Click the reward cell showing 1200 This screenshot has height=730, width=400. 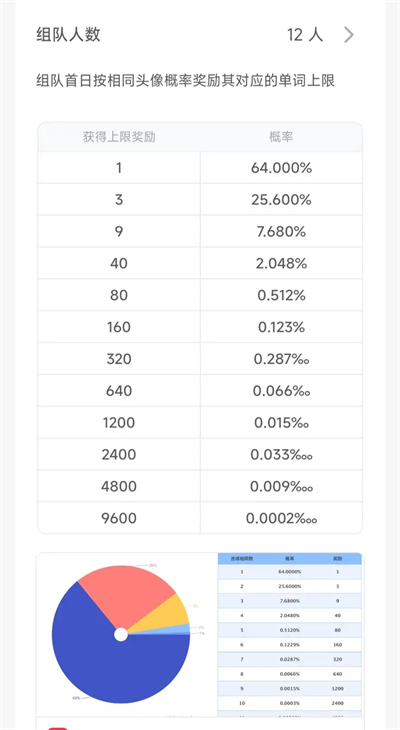point(119,423)
